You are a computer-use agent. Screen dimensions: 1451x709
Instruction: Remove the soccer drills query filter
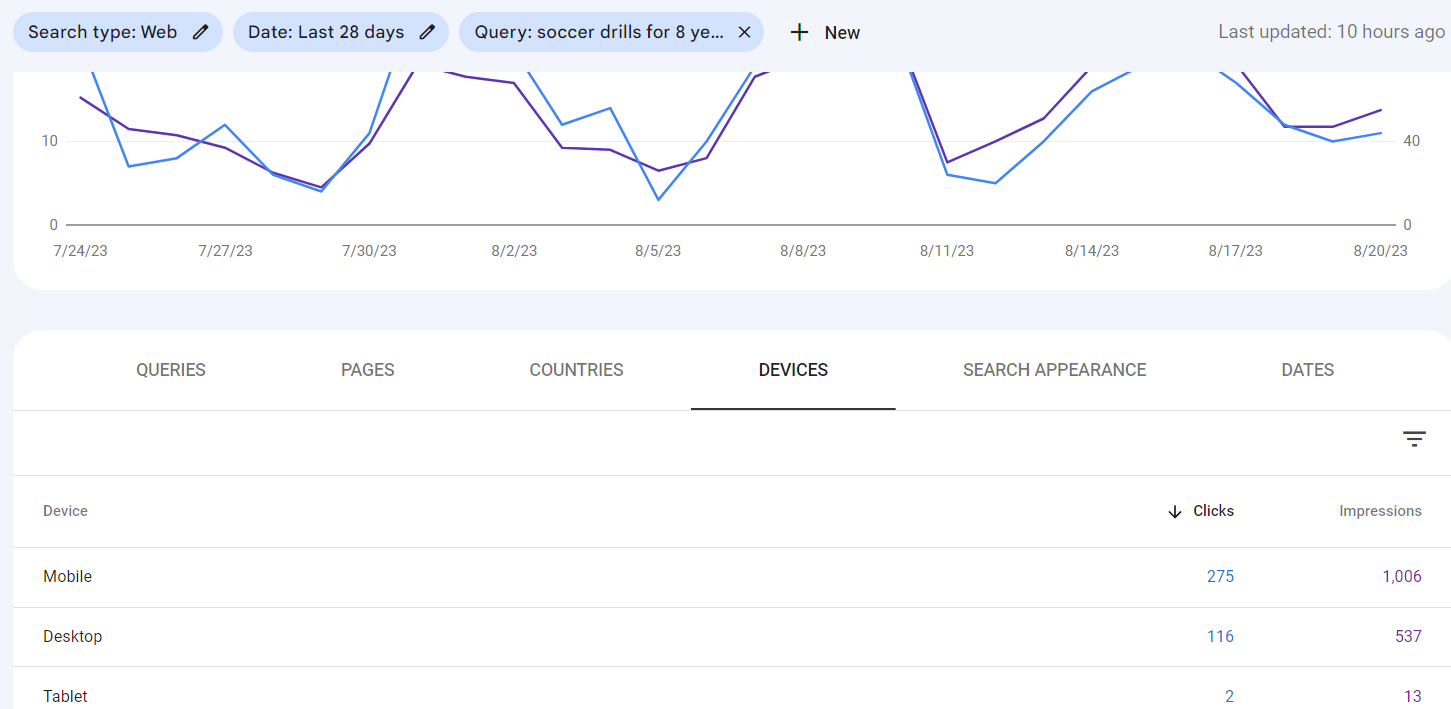point(744,31)
